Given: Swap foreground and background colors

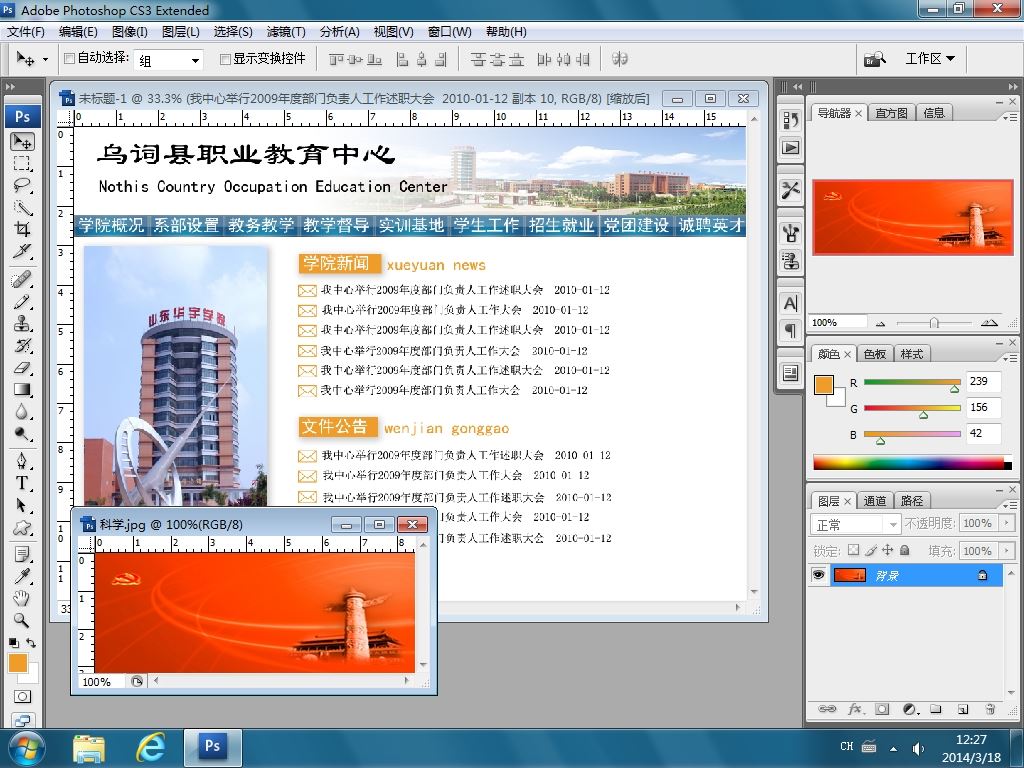Looking at the screenshot, I should [31, 643].
